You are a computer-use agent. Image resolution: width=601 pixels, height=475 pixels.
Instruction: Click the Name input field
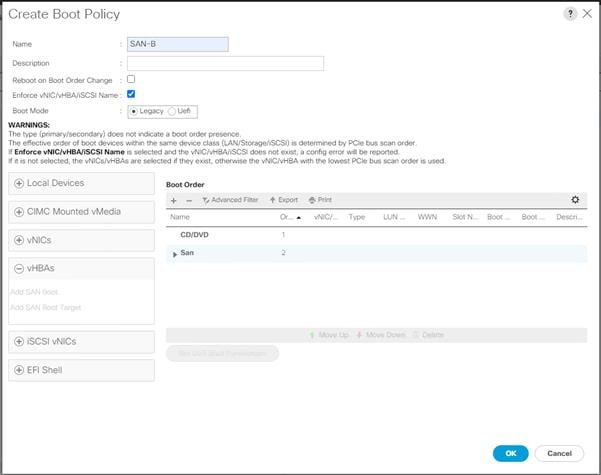178,44
